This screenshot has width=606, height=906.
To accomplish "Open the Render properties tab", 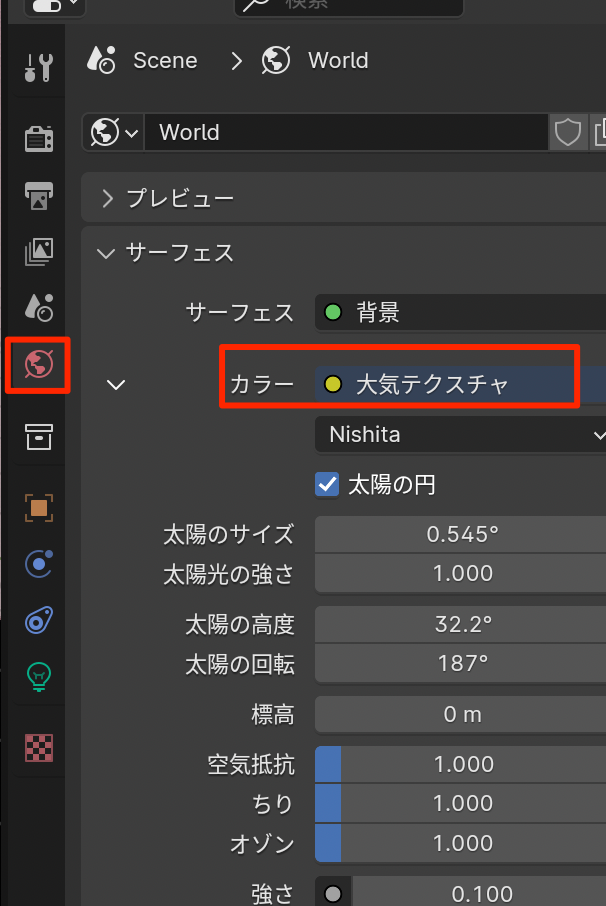I will tap(38, 138).
